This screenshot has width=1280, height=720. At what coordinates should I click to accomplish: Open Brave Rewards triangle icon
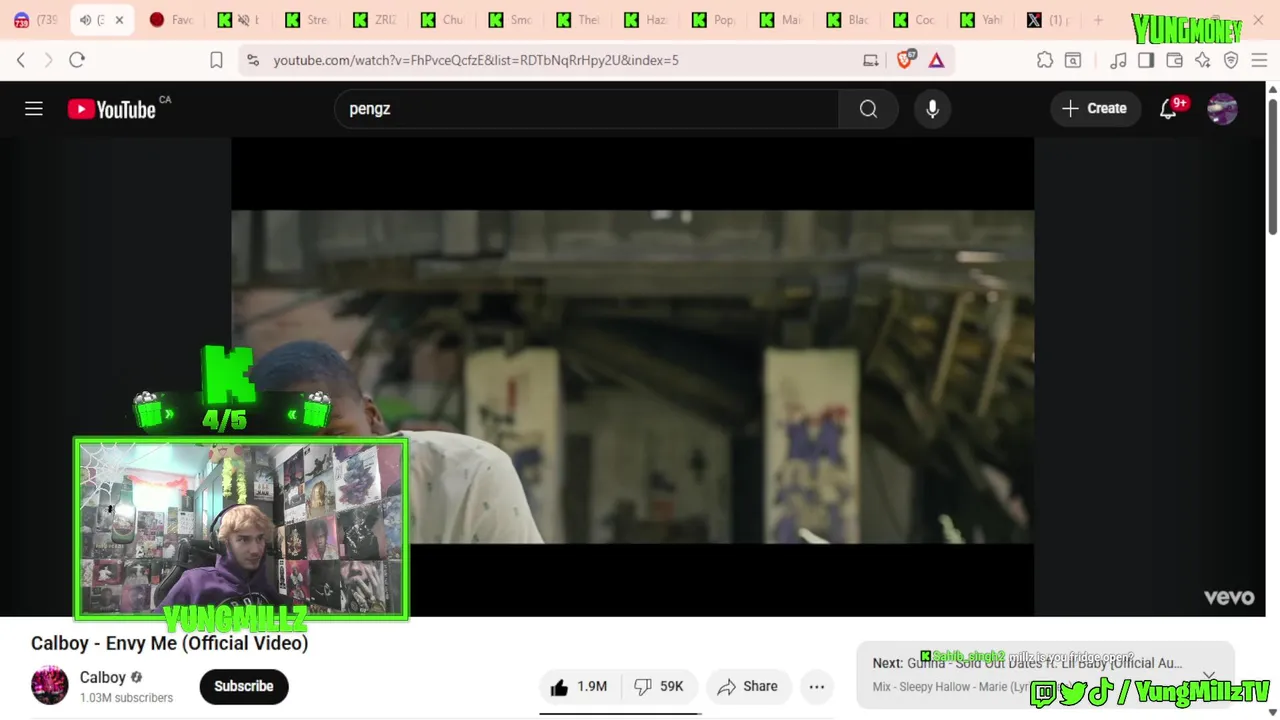[x=936, y=60]
